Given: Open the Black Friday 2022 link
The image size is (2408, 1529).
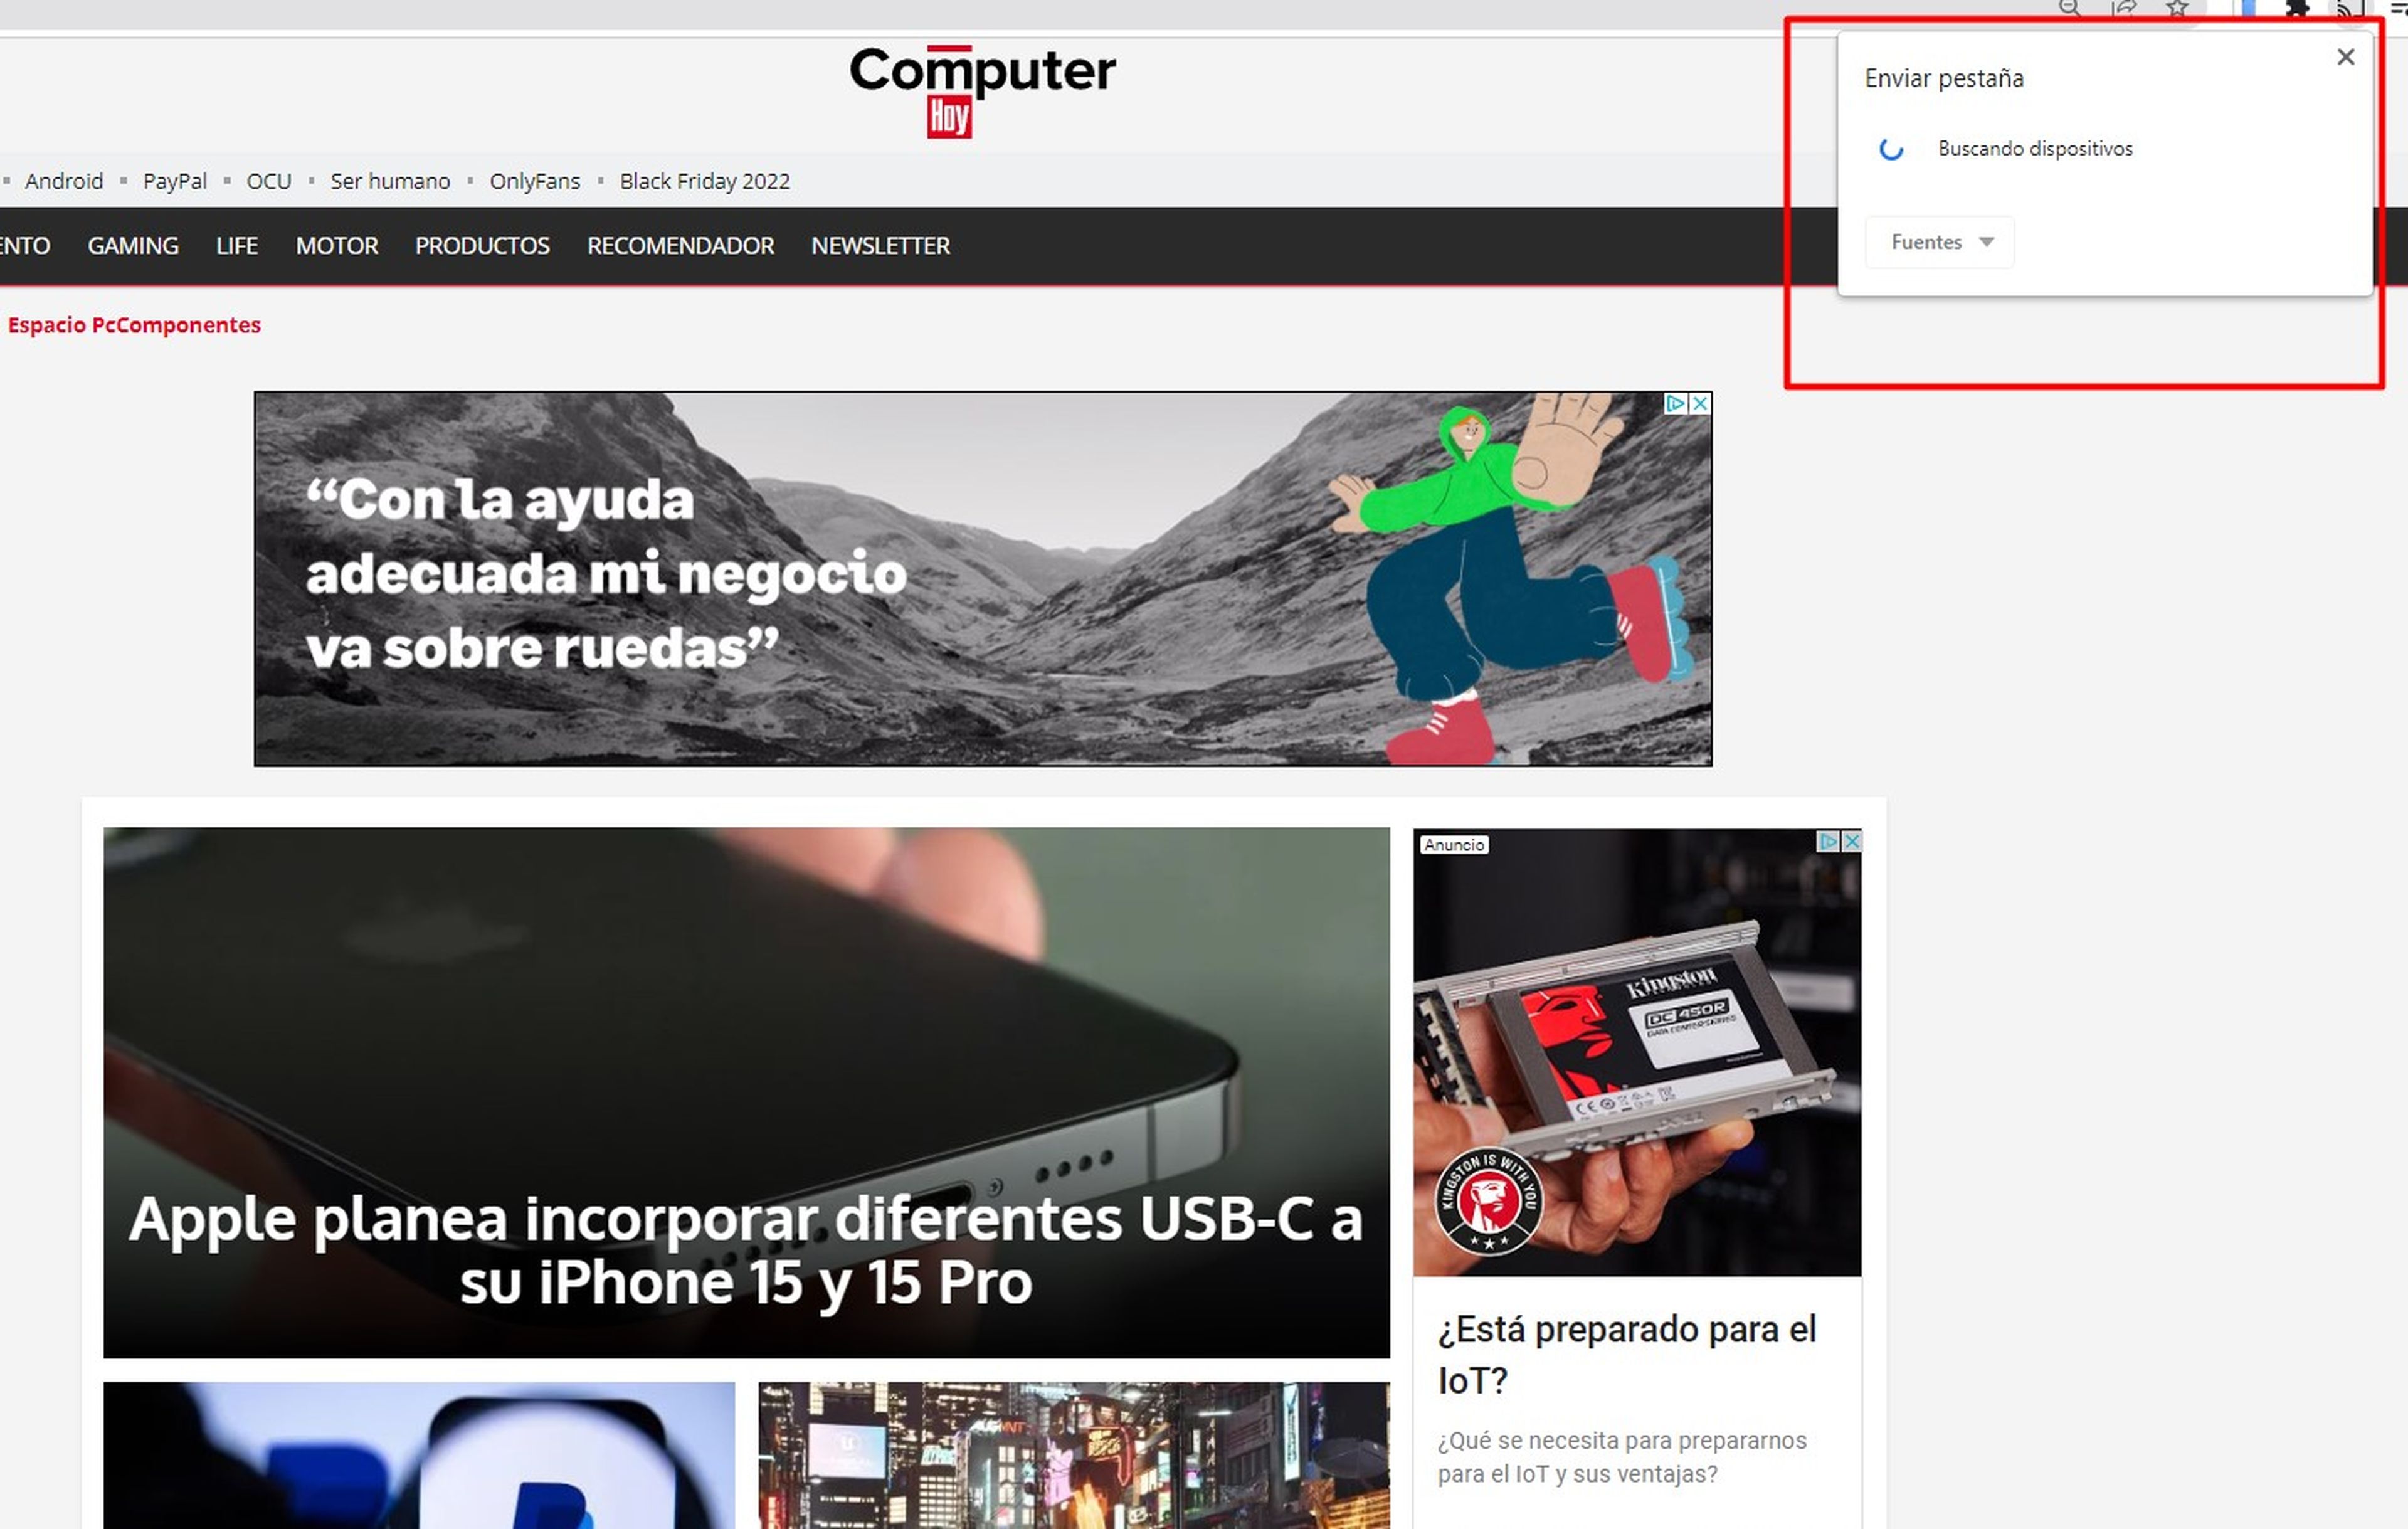Looking at the screenshot, I should tap(705, 181).
